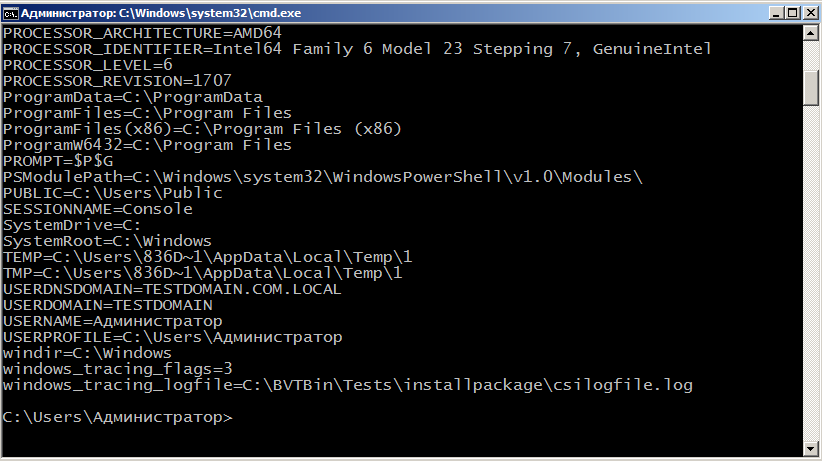Click the PROCESSOR_IDENTIFIER output line

click(x=357, y=49)
